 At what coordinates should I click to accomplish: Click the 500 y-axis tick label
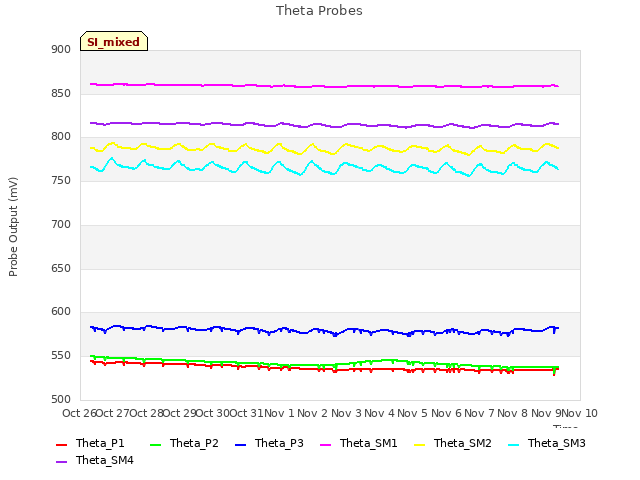pyautogui.click(x=61, y=400)
